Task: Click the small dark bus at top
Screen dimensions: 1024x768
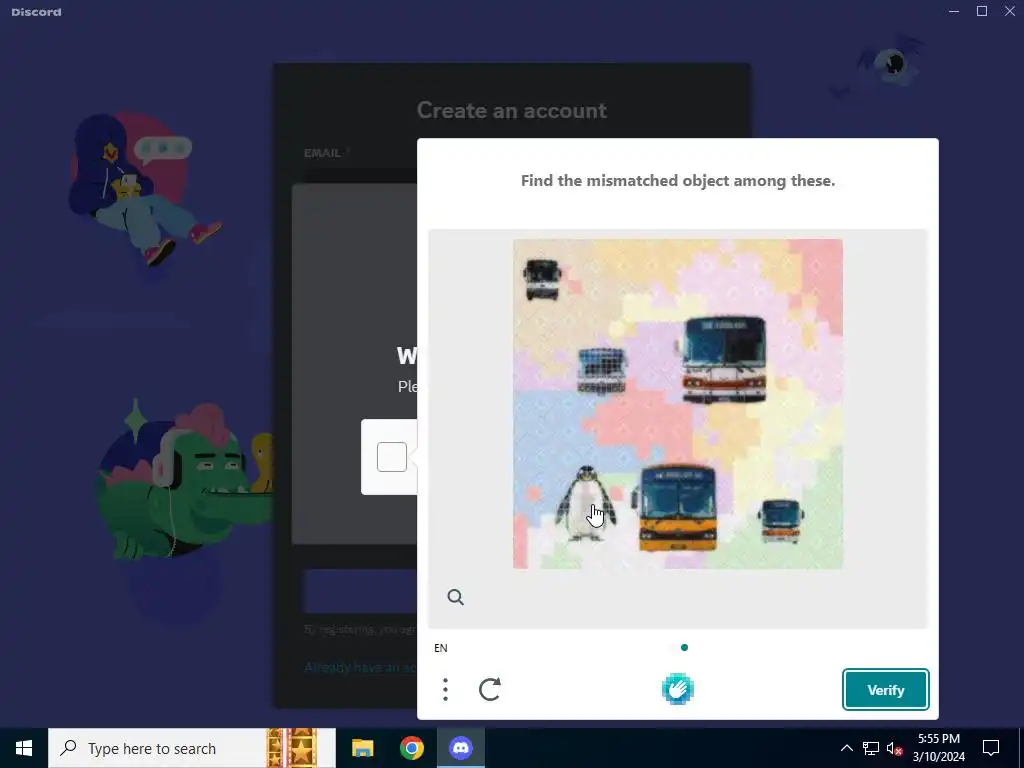Action: [542, 279]
